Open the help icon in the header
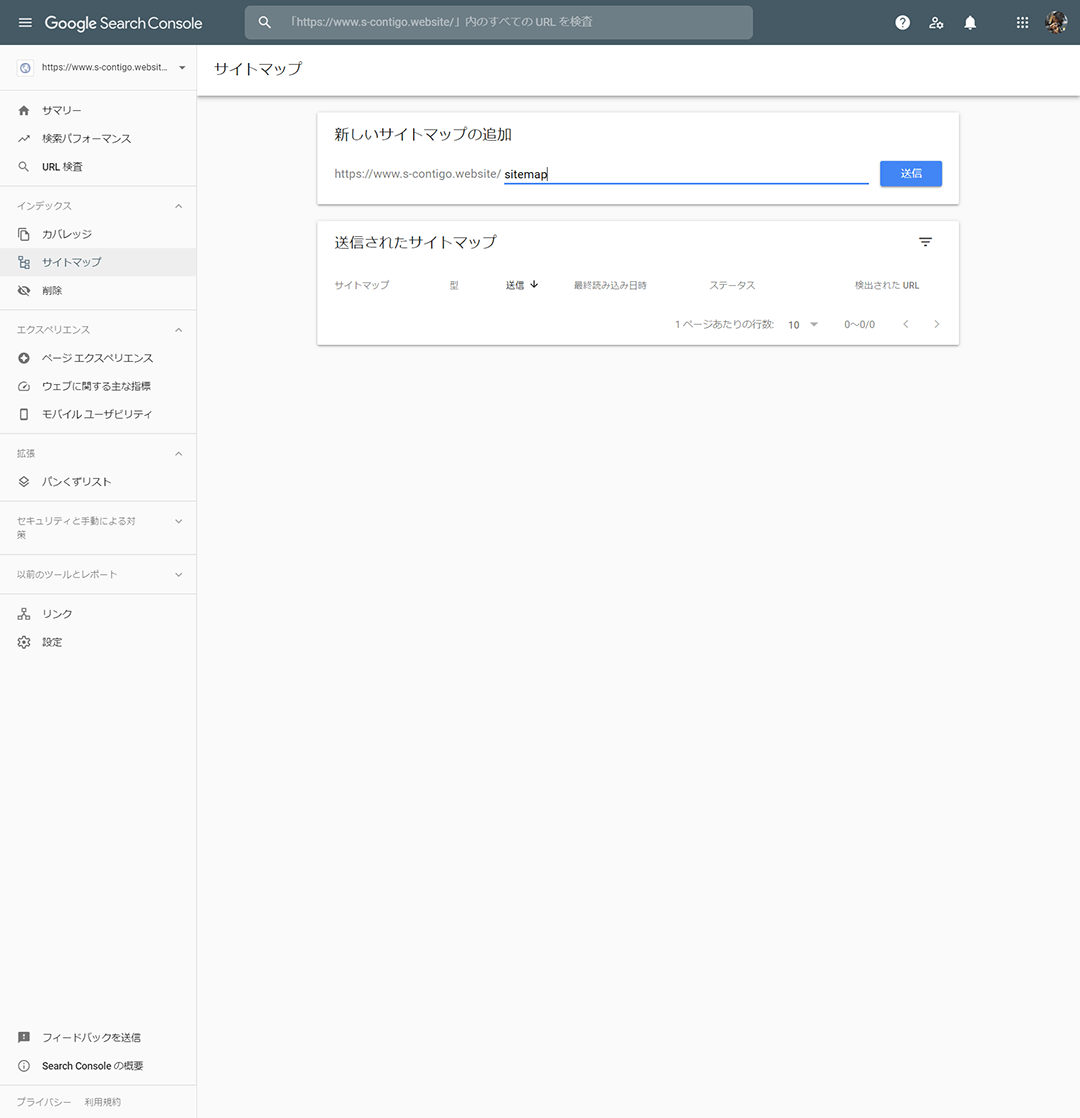The height and width of the screenshot is (1118, 1080). click(902, 22)
